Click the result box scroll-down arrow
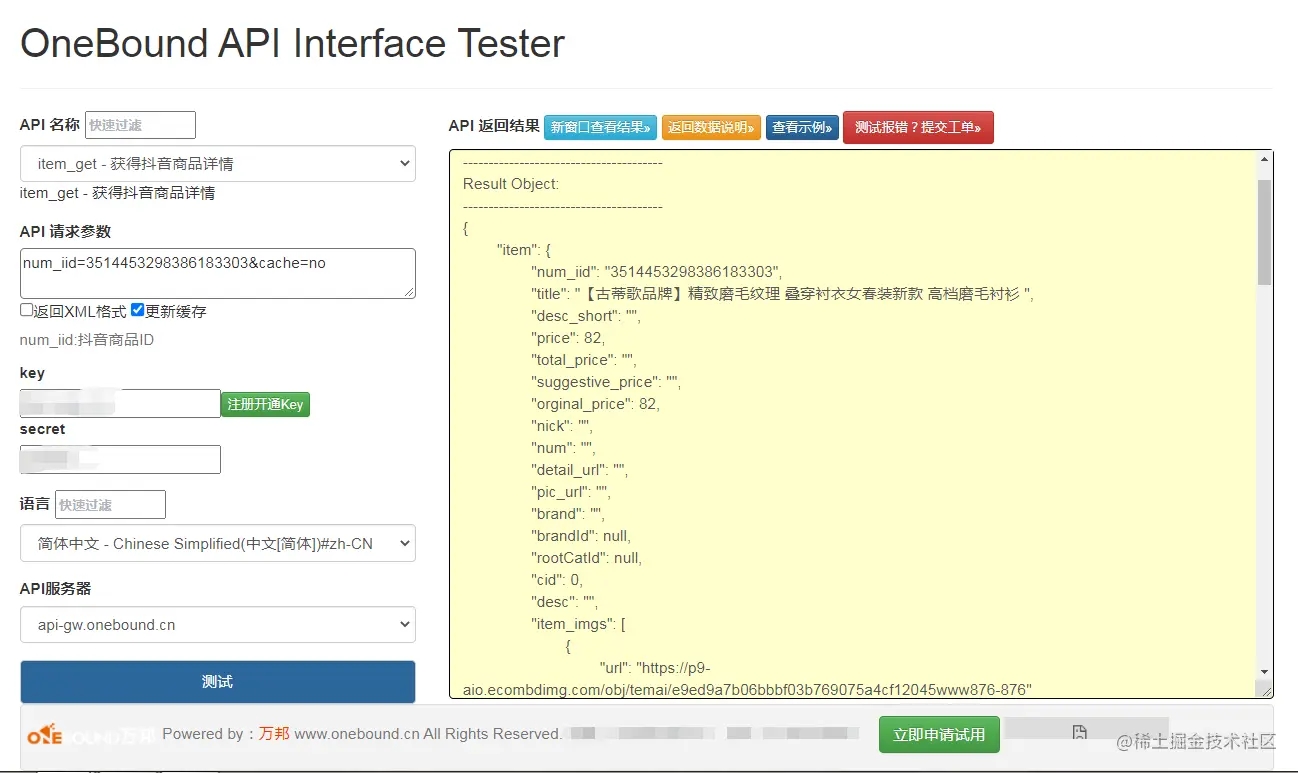The width and height of the screenshot is (1298, 773). [x=1265, y=671]
